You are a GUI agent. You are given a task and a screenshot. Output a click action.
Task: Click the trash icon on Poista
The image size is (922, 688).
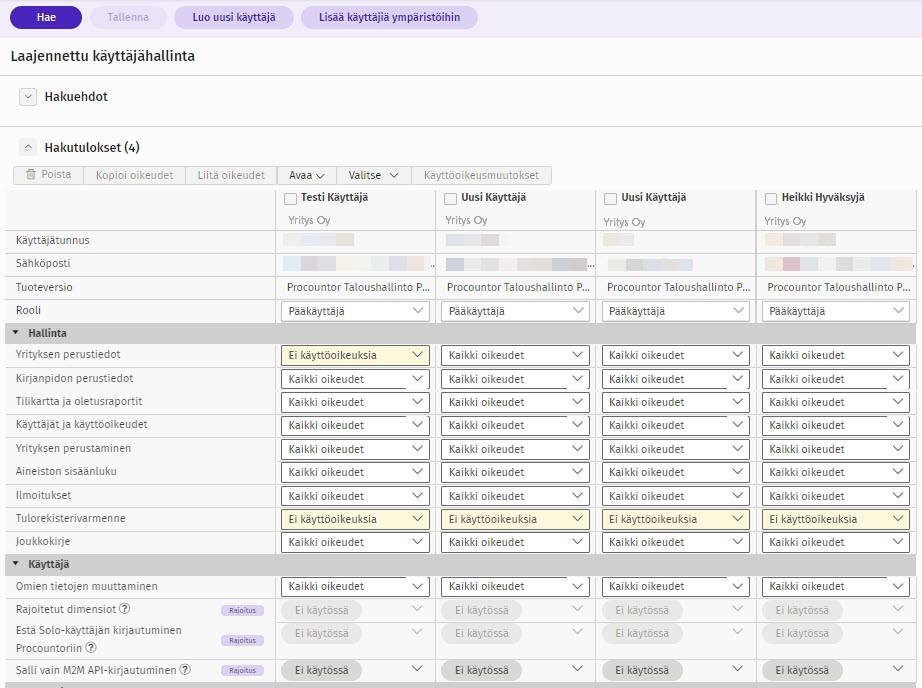coord(31,175)
